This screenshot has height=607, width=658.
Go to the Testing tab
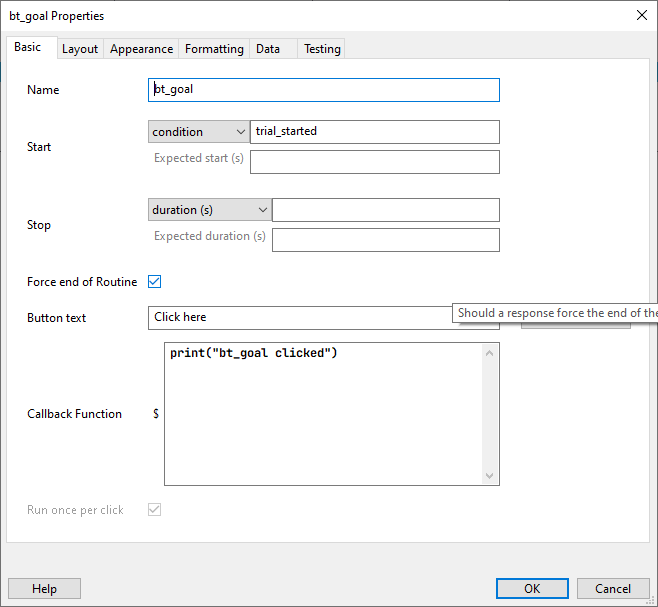tap(322, 49)
